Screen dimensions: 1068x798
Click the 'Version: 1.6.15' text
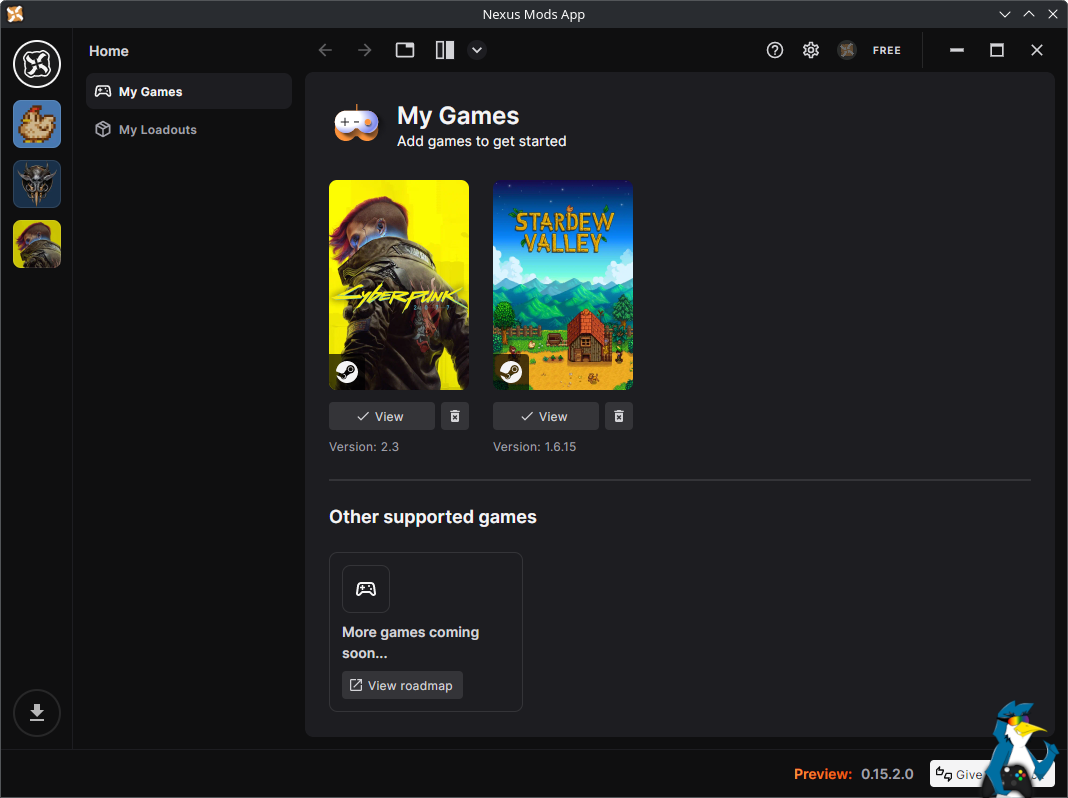click(535, 447)
